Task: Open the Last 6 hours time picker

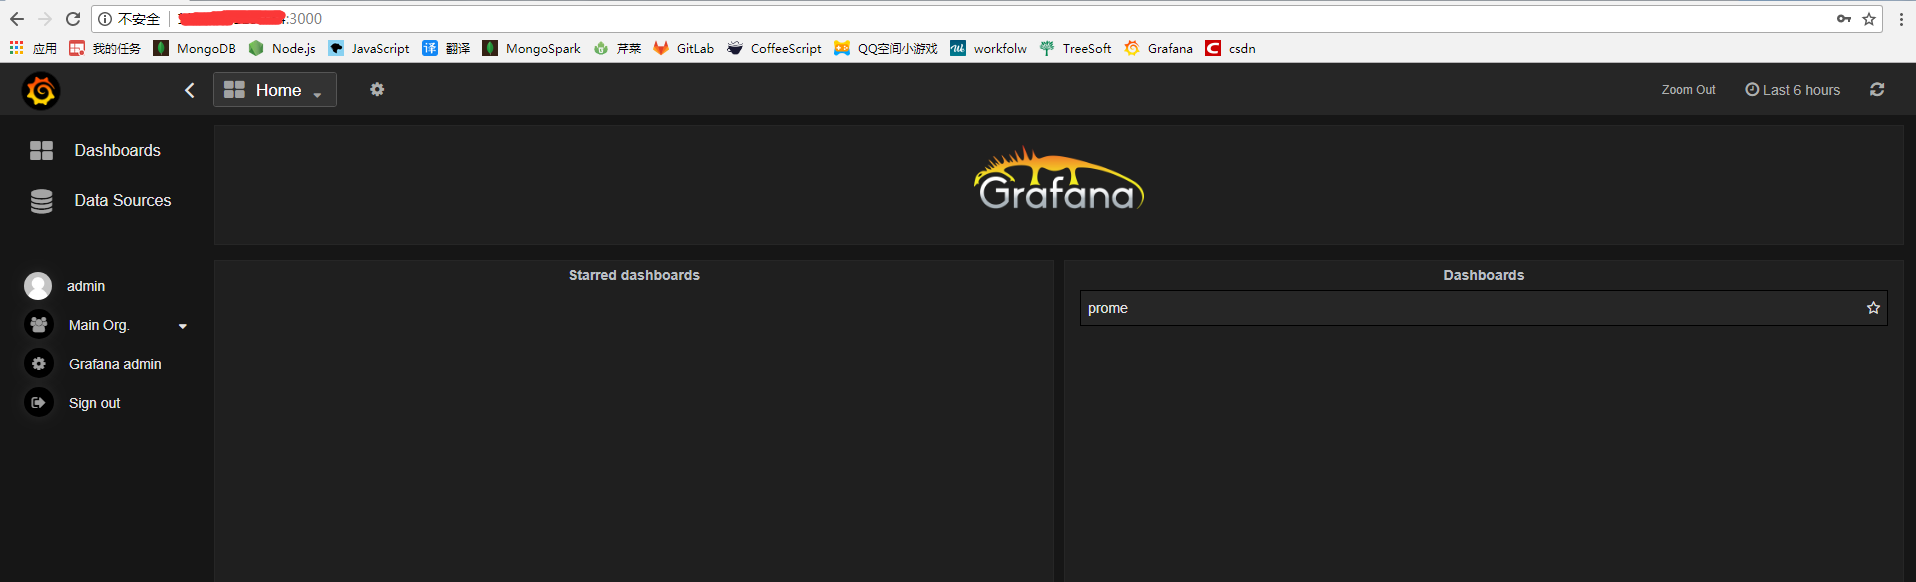Action: (1793, 90)
